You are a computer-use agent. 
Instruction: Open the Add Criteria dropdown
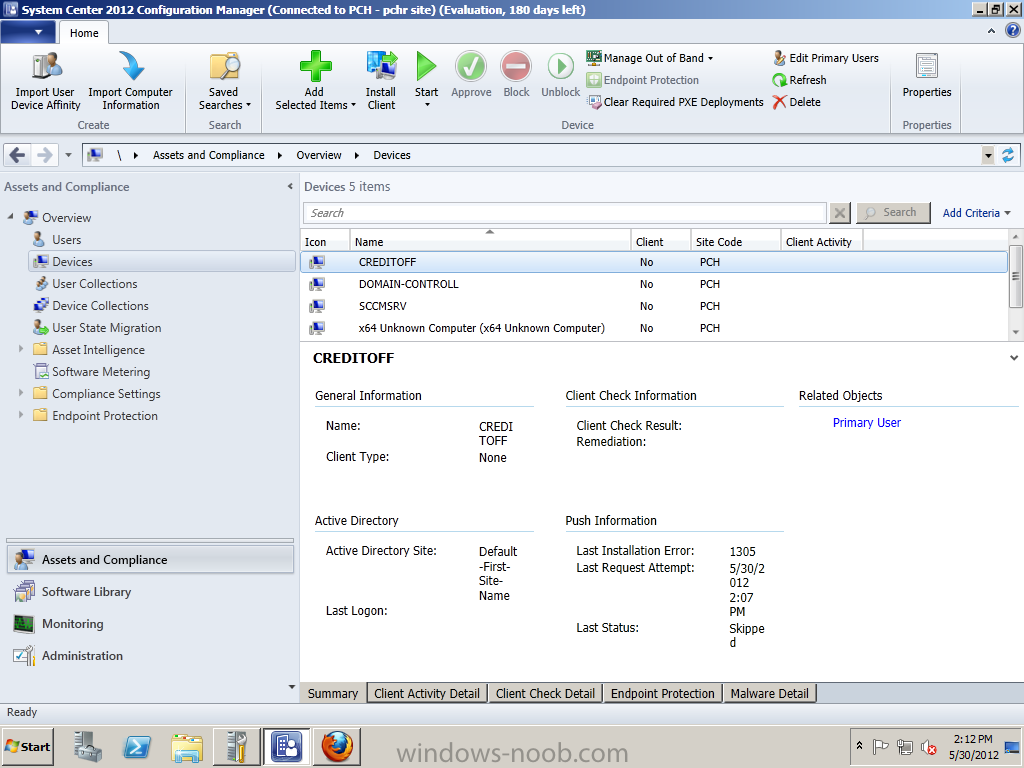[x=976, y=213]
